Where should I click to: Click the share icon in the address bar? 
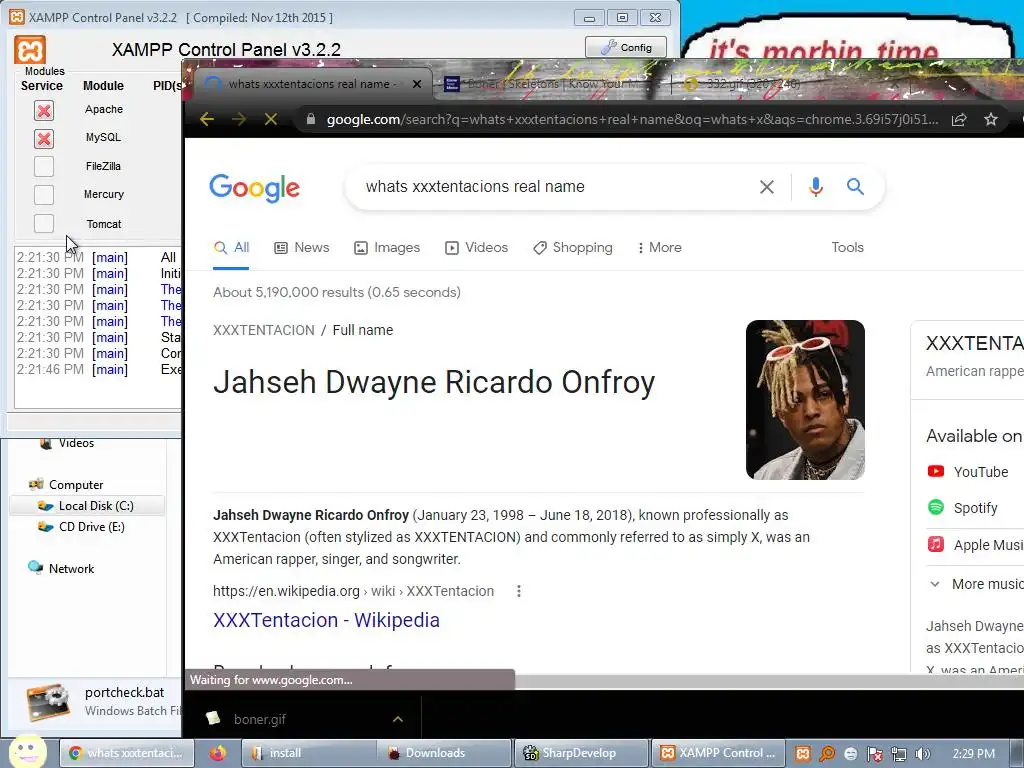click(959, 120)
